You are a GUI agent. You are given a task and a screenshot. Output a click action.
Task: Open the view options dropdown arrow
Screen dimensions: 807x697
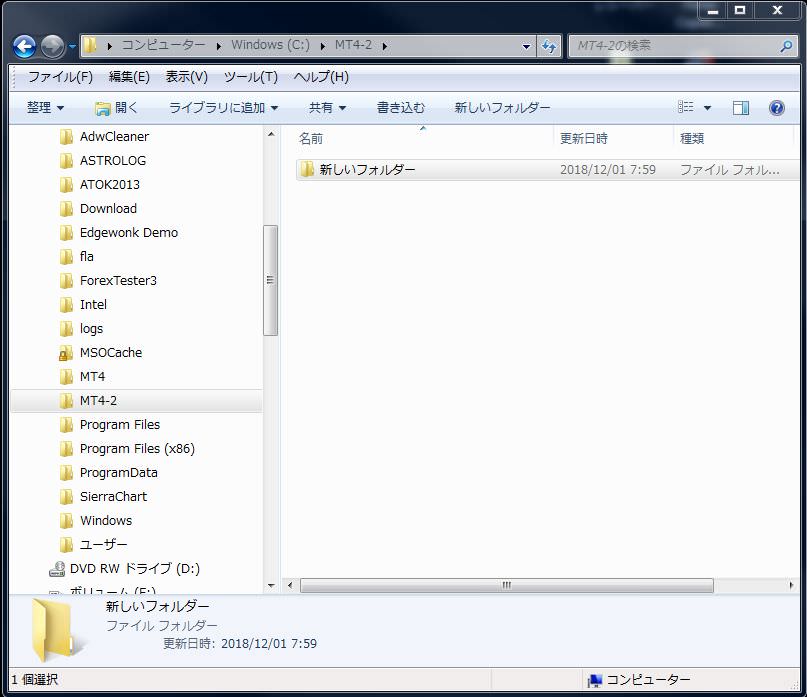click(708, 108)
